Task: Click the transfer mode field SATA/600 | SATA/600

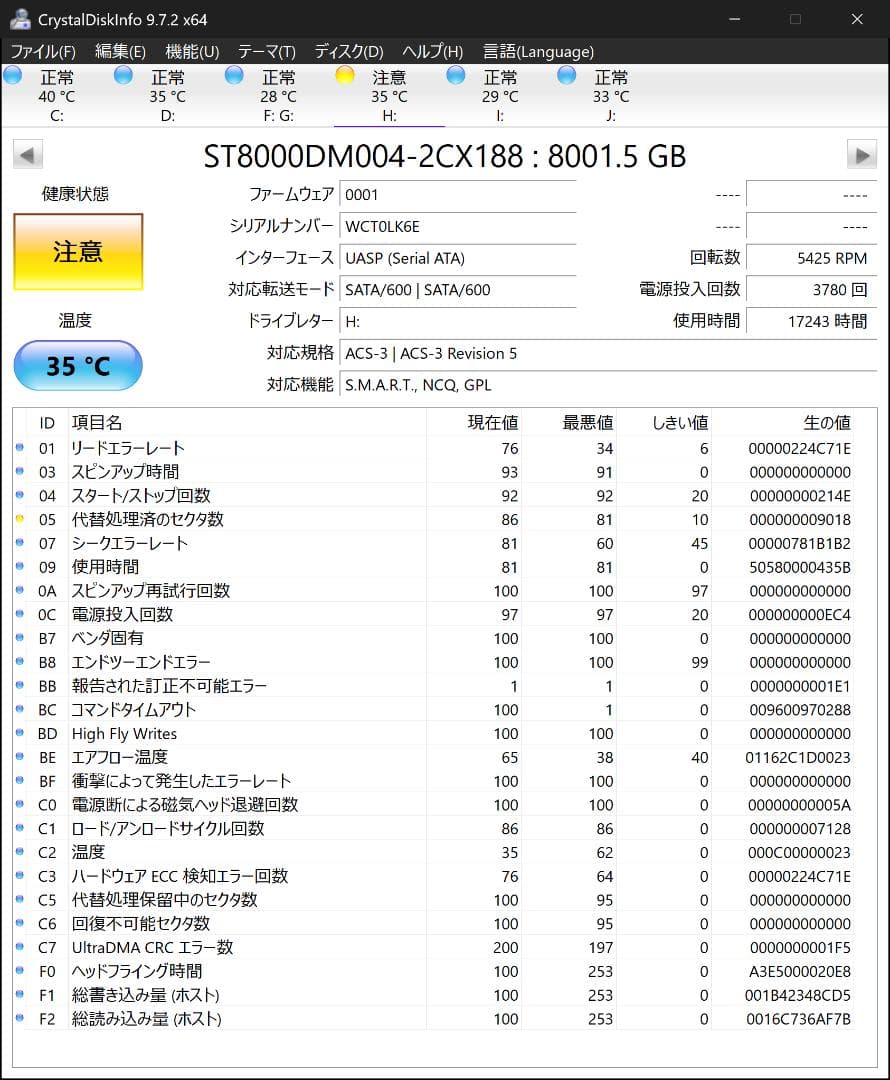Action: coord(457,290)
